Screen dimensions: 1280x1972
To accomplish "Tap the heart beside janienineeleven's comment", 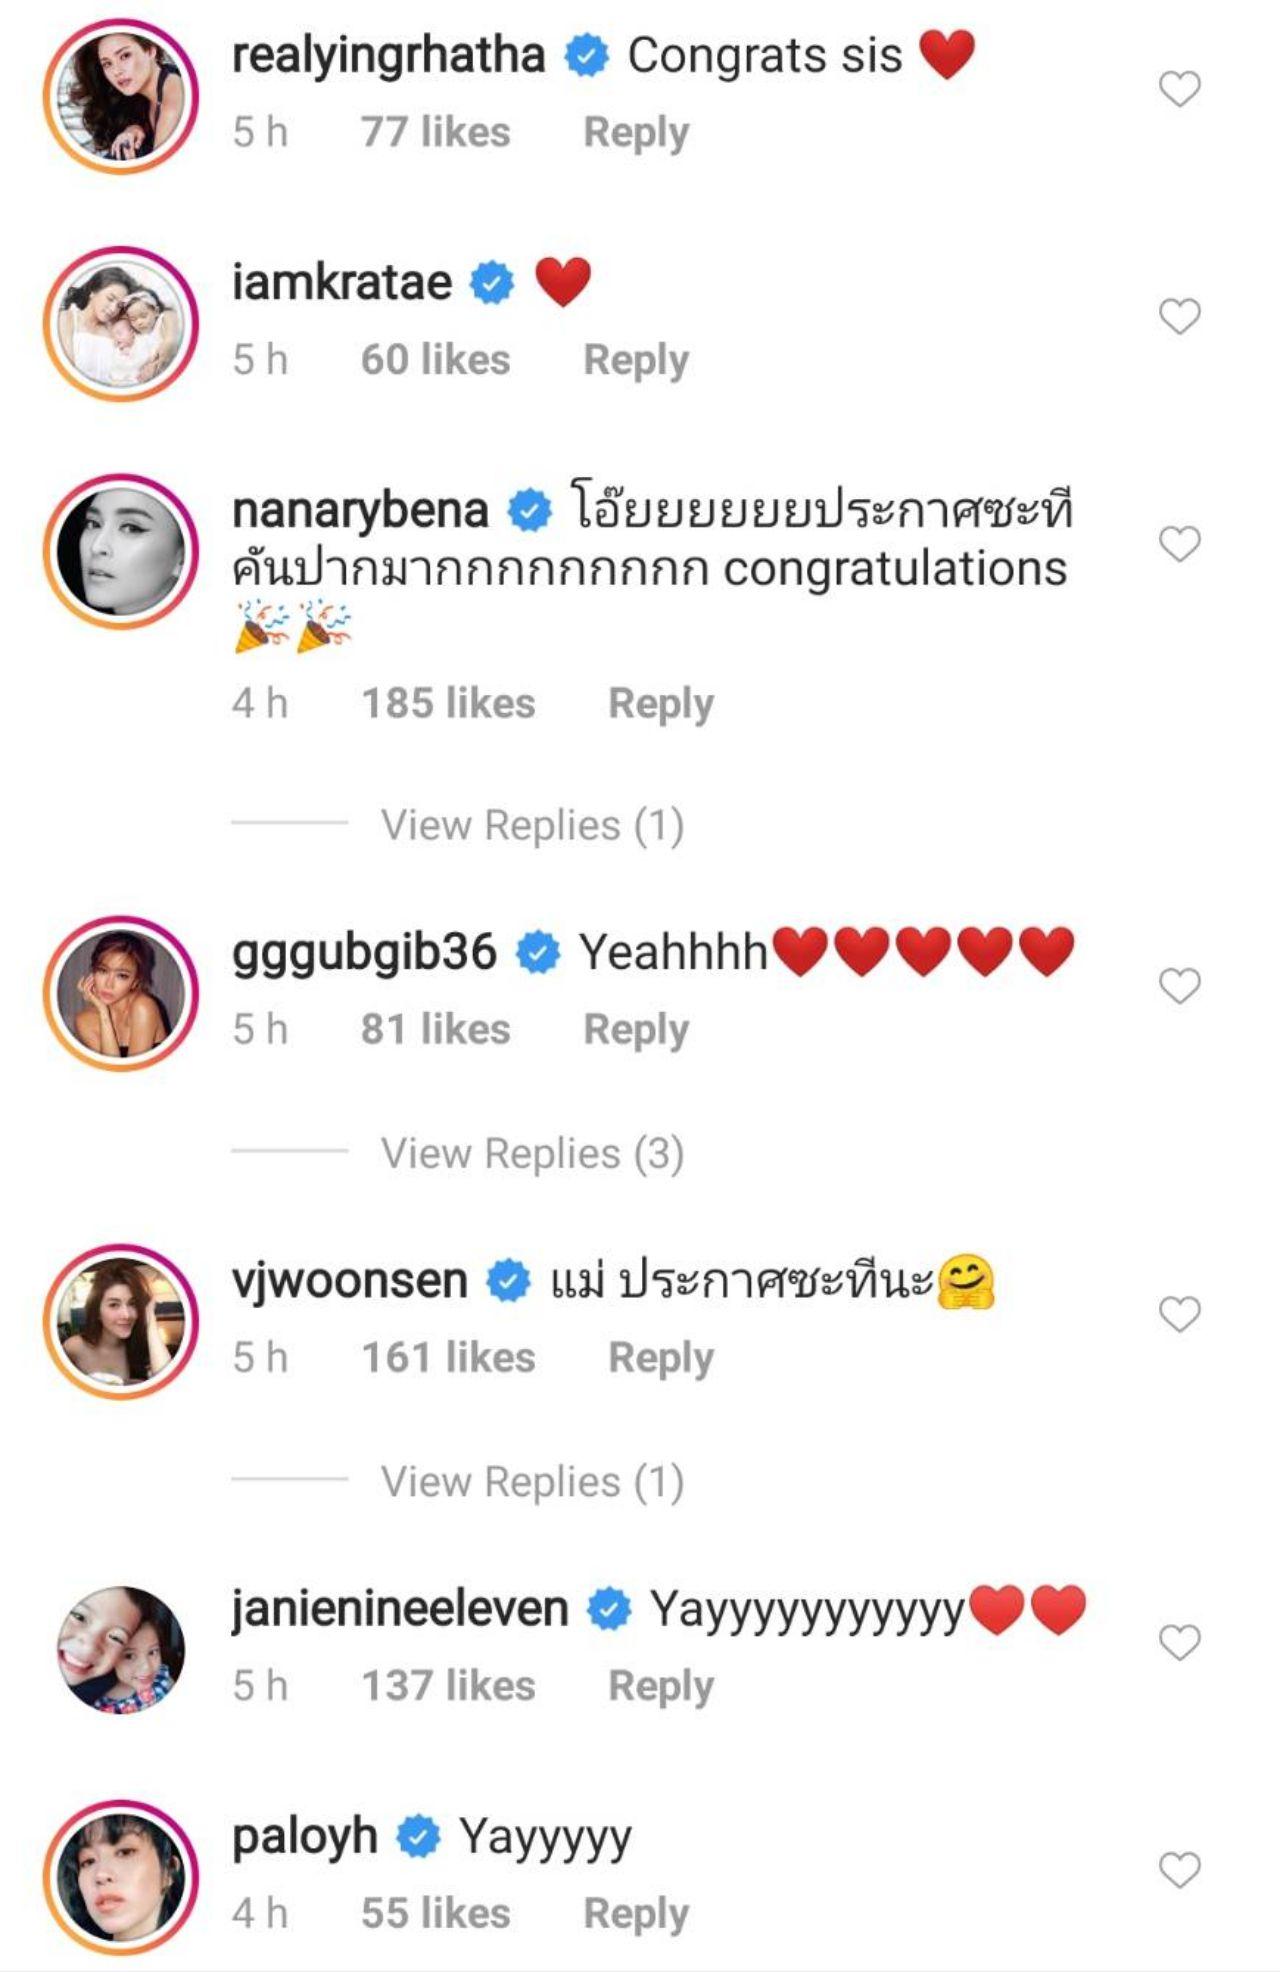I will click(x=1179, y=1642).
